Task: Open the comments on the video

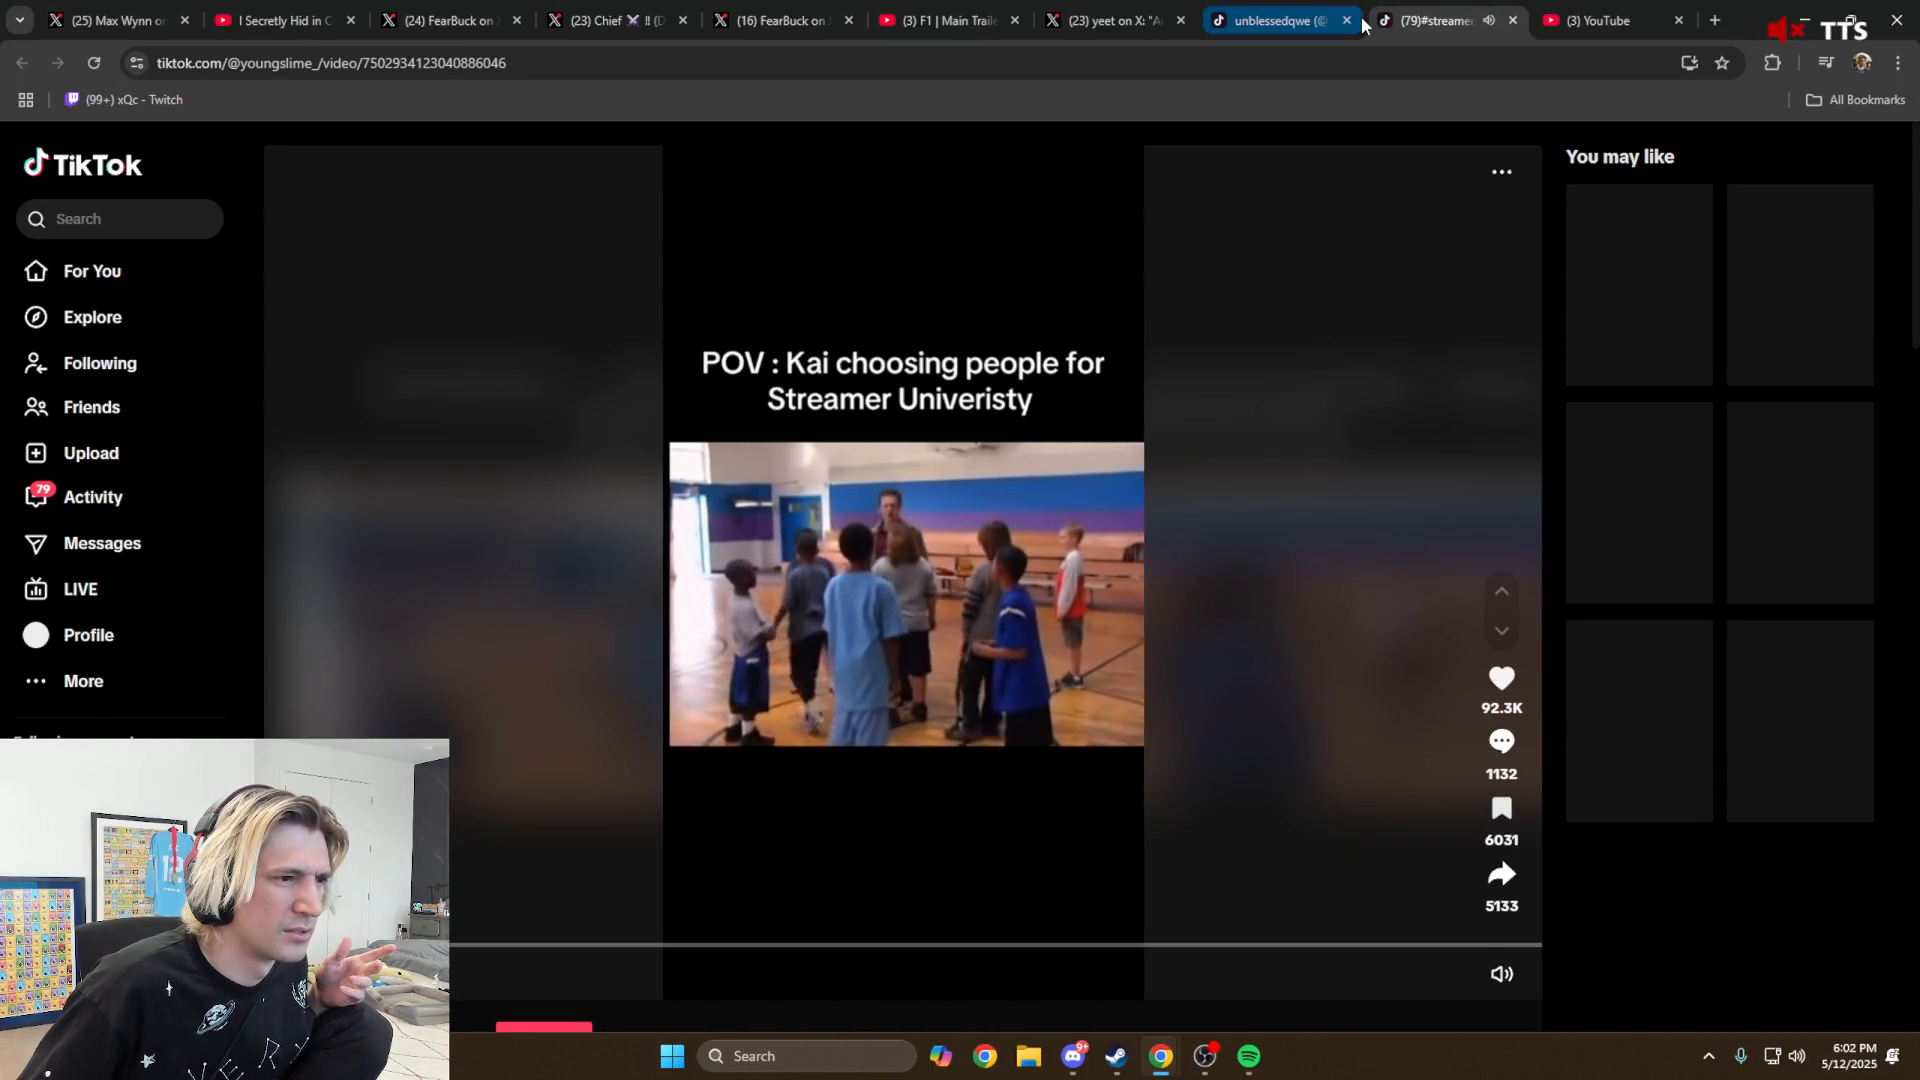Action: (x=1501, y=741)
